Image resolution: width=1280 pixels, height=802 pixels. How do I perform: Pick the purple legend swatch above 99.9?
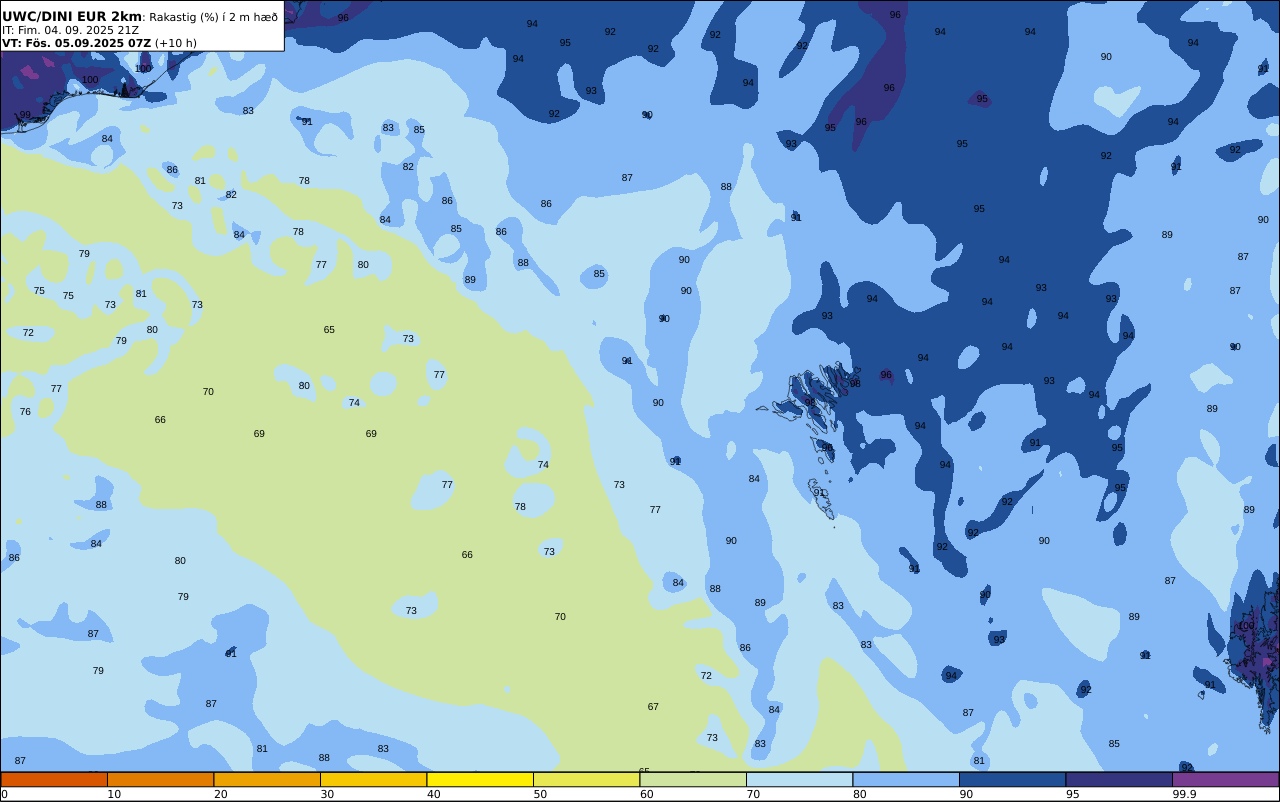(1225, 779)
